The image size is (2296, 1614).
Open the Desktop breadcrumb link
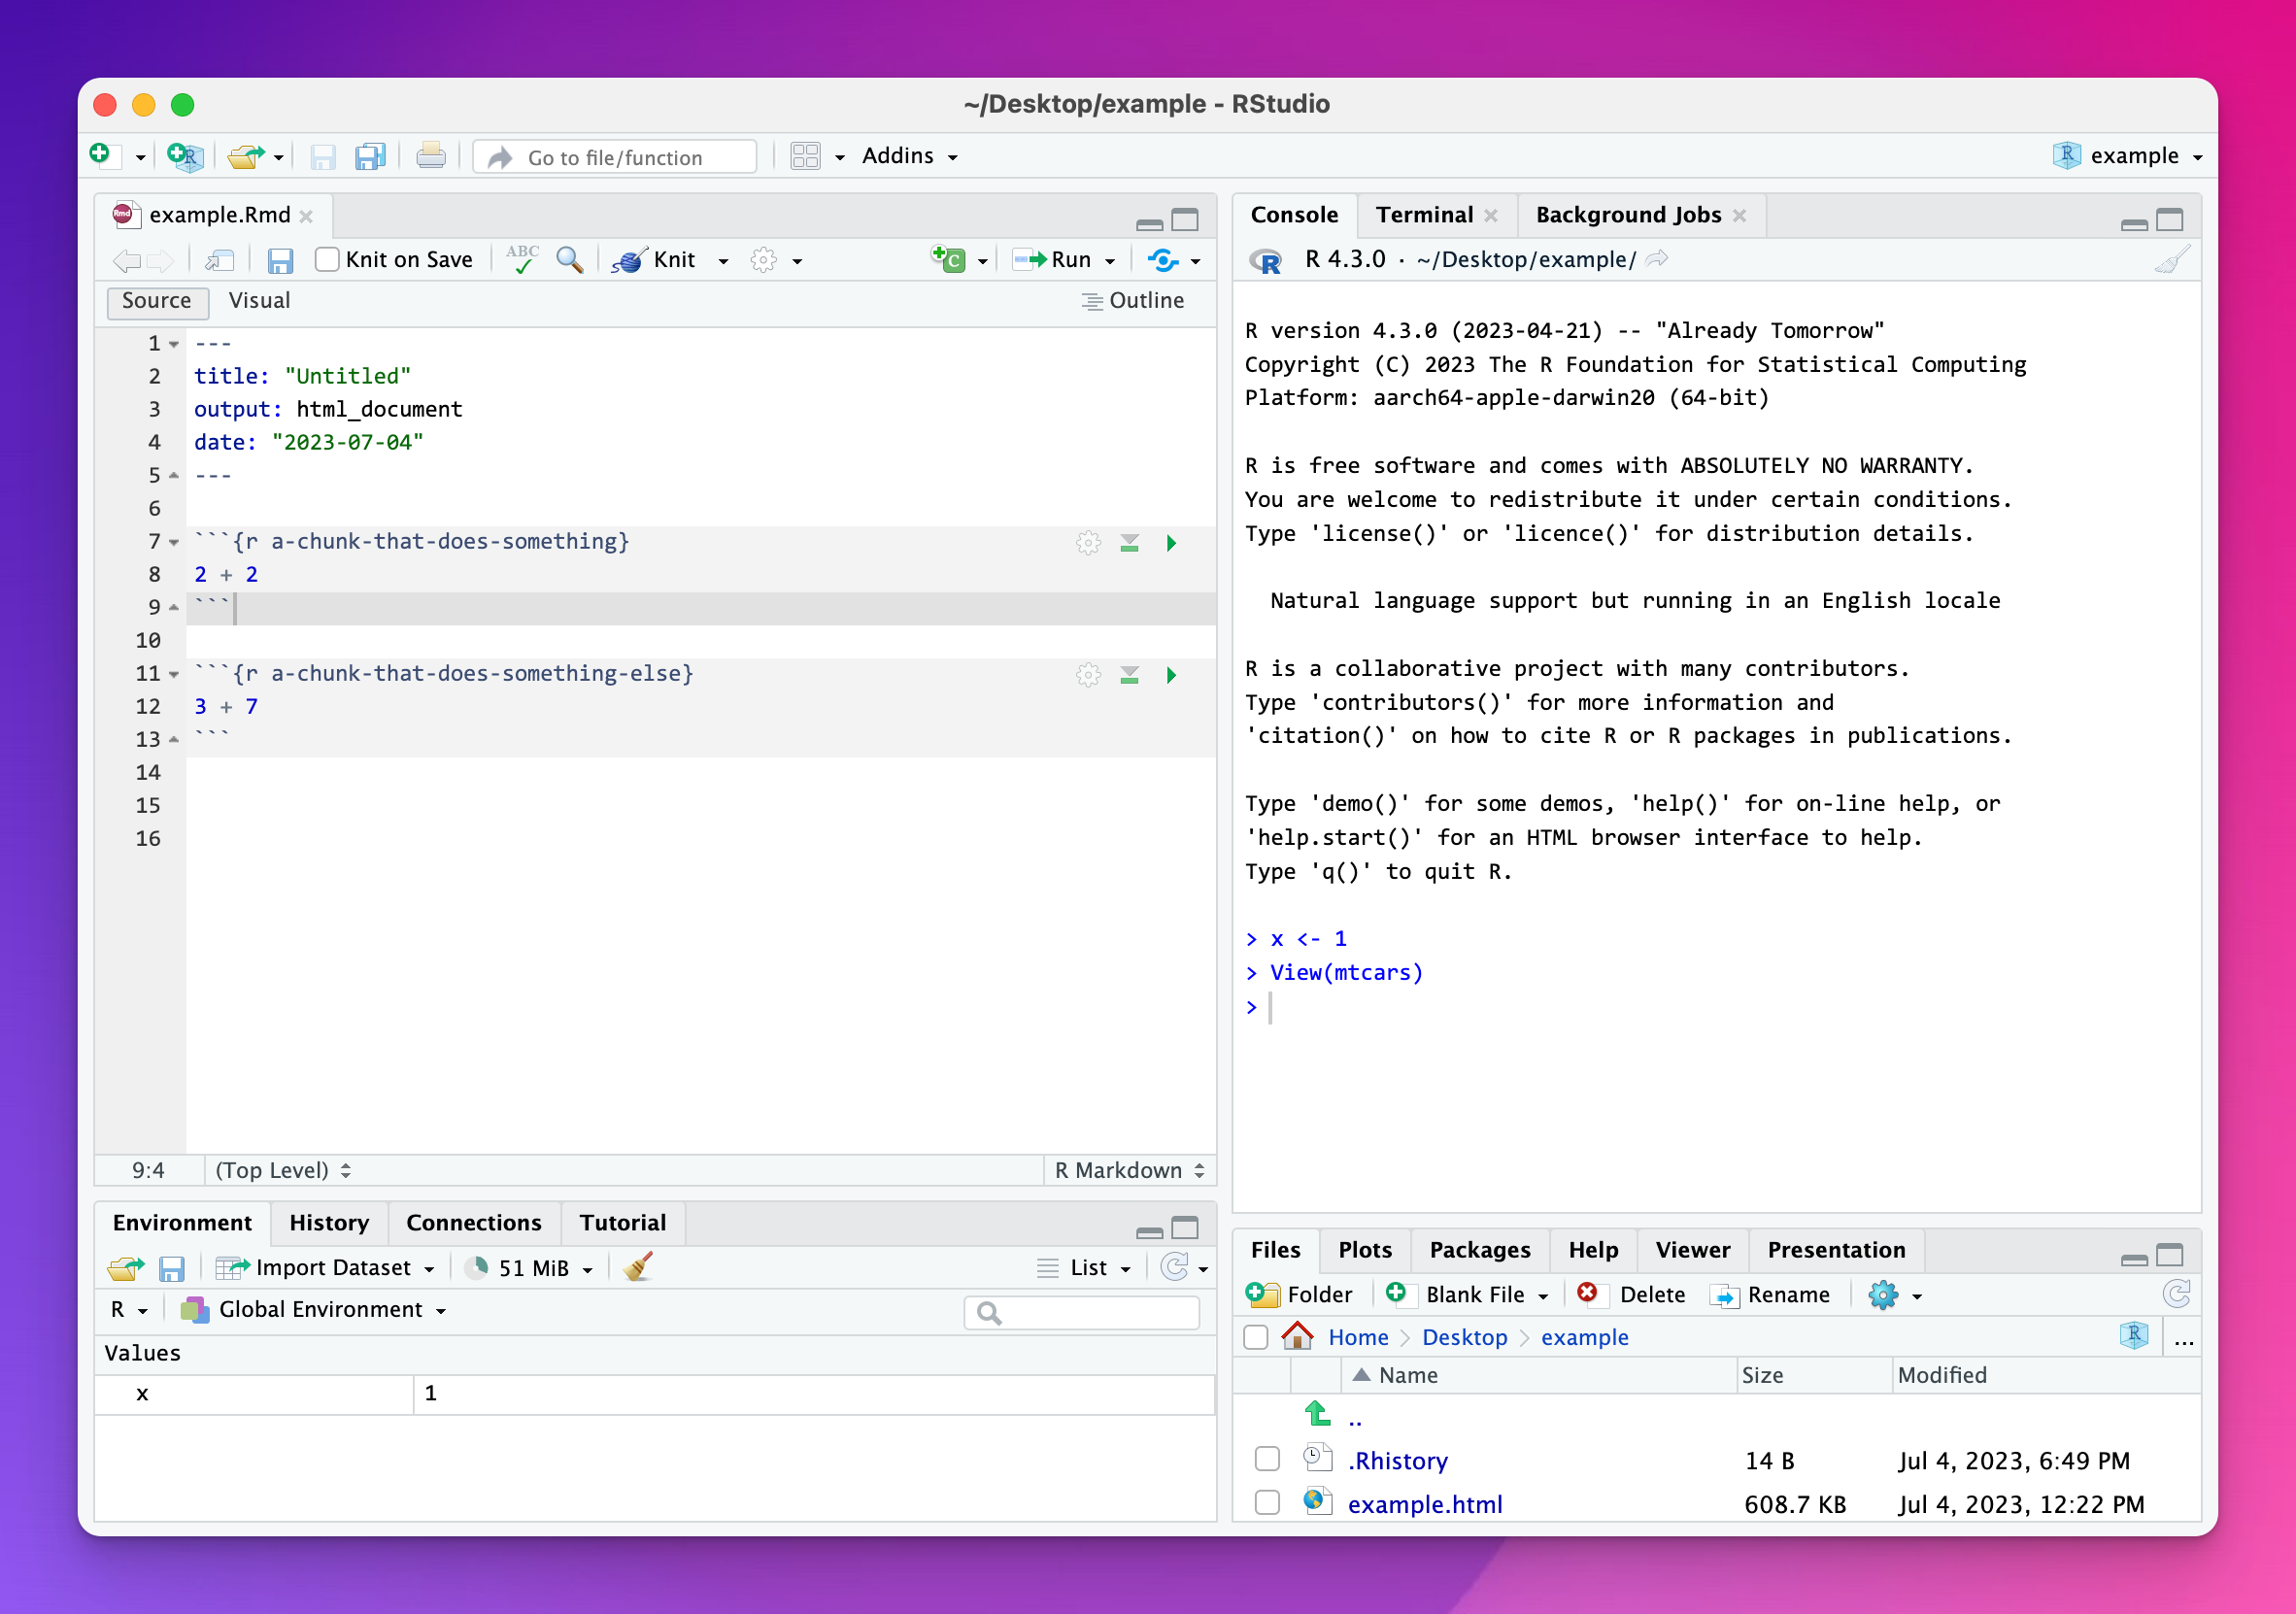[x=1464, y=1338]
